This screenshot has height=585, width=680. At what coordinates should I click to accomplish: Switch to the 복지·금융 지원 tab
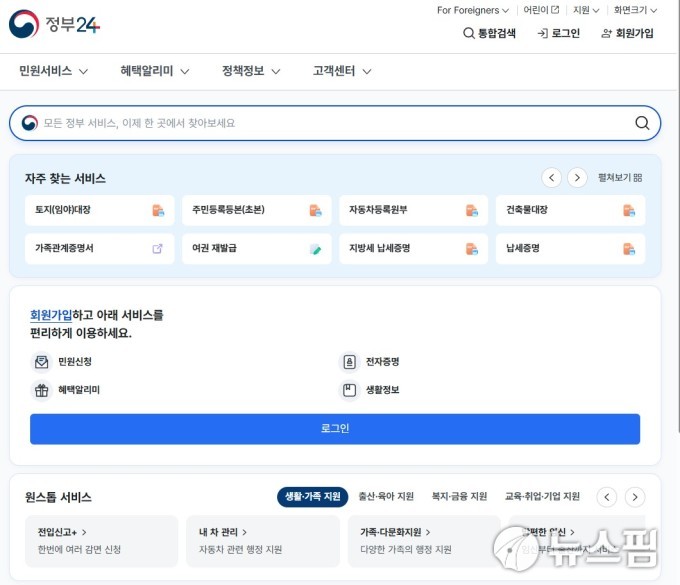(459, 496)
